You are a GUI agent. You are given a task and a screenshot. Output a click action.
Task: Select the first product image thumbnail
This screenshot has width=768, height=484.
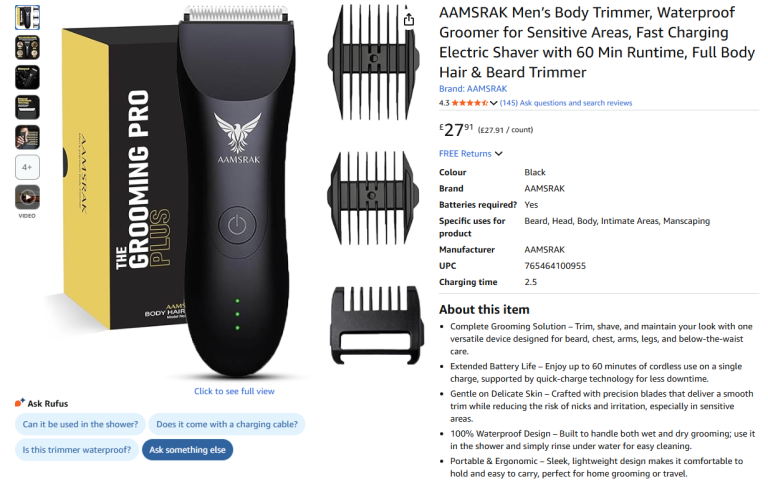click(27, 18)
